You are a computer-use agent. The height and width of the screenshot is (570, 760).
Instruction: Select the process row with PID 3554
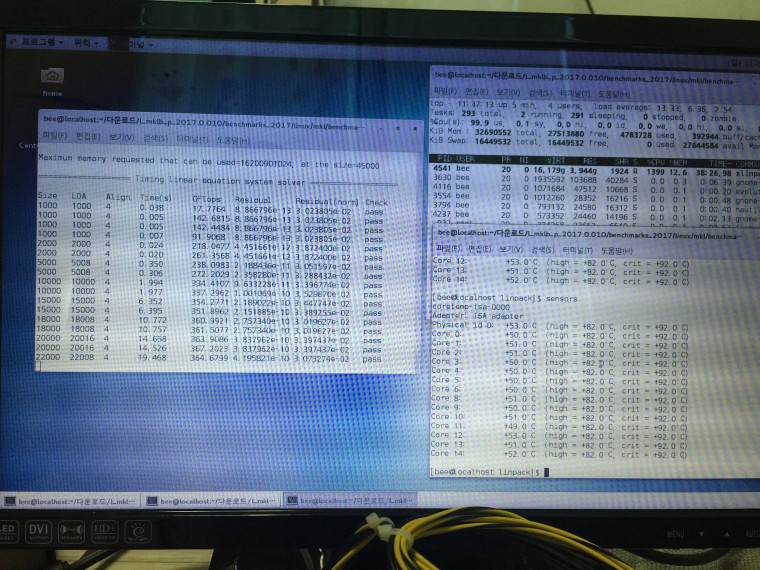point(596,198)
